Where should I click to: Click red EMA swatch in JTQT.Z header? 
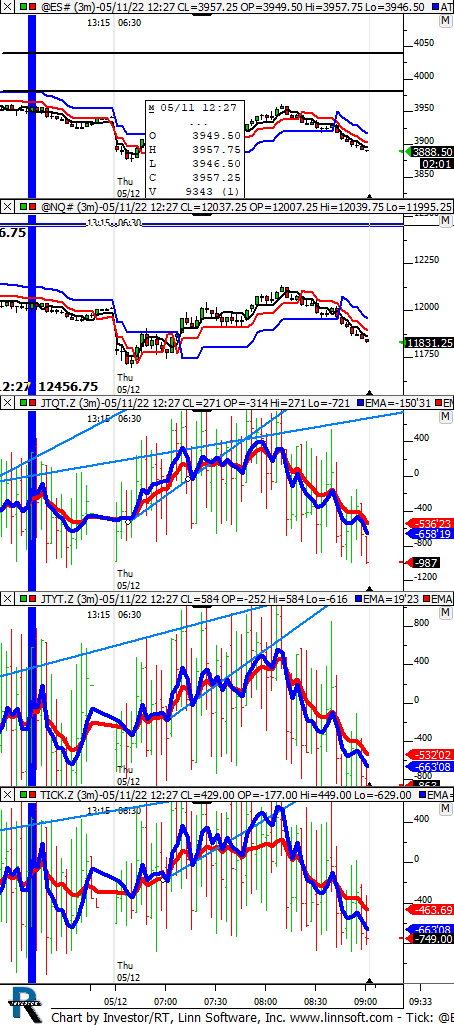[438, 403]
